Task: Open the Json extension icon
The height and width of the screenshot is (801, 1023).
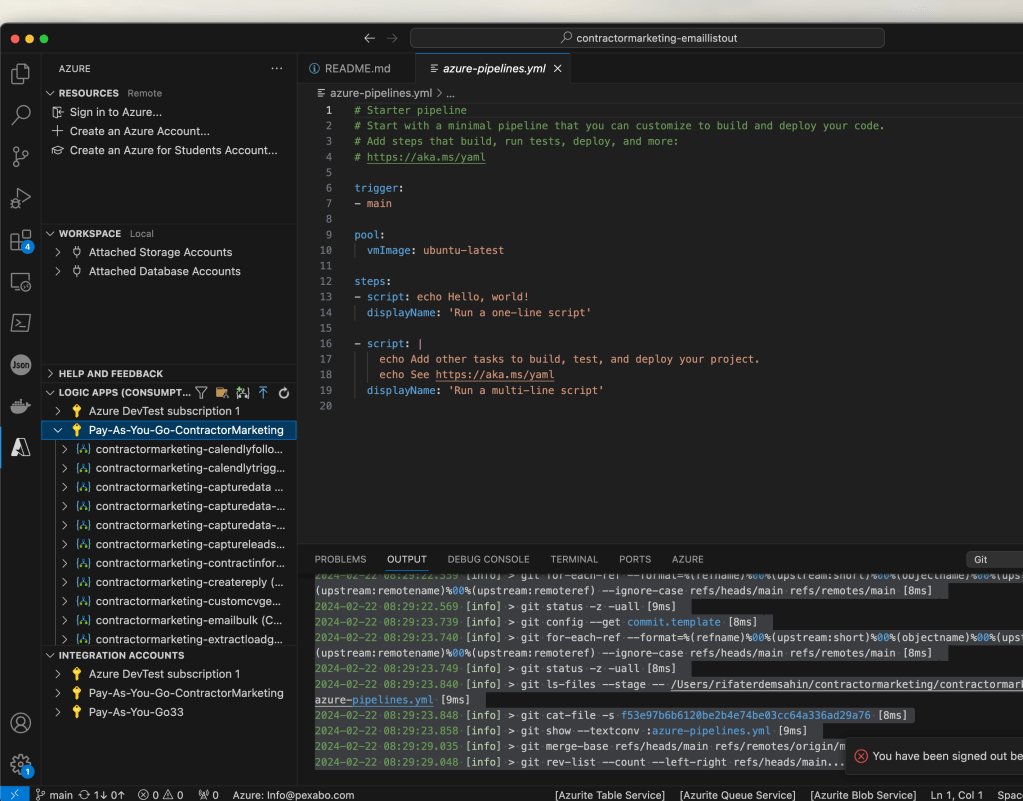Action: (x=20, y=365)
